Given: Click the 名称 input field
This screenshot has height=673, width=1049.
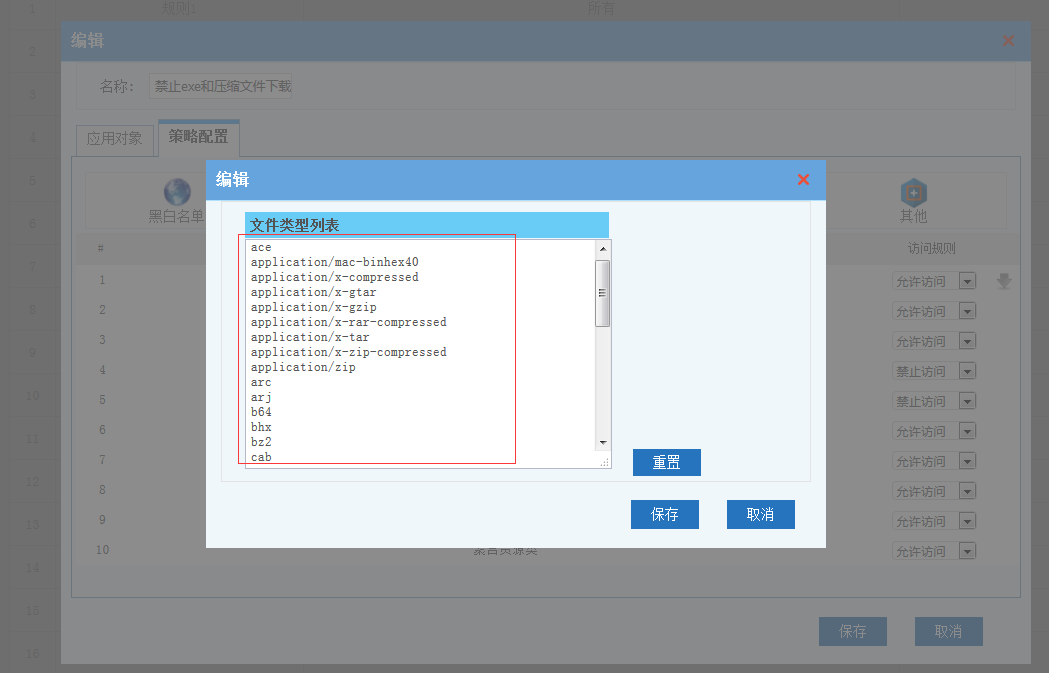Looking at the screenshot, I should tap(222, 87).
